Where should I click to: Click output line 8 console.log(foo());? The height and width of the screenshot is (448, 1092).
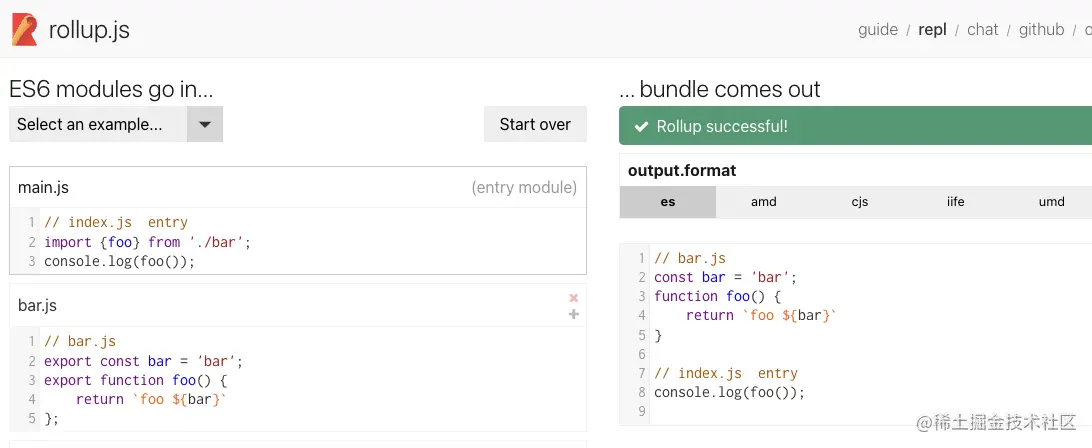point(729,392)
